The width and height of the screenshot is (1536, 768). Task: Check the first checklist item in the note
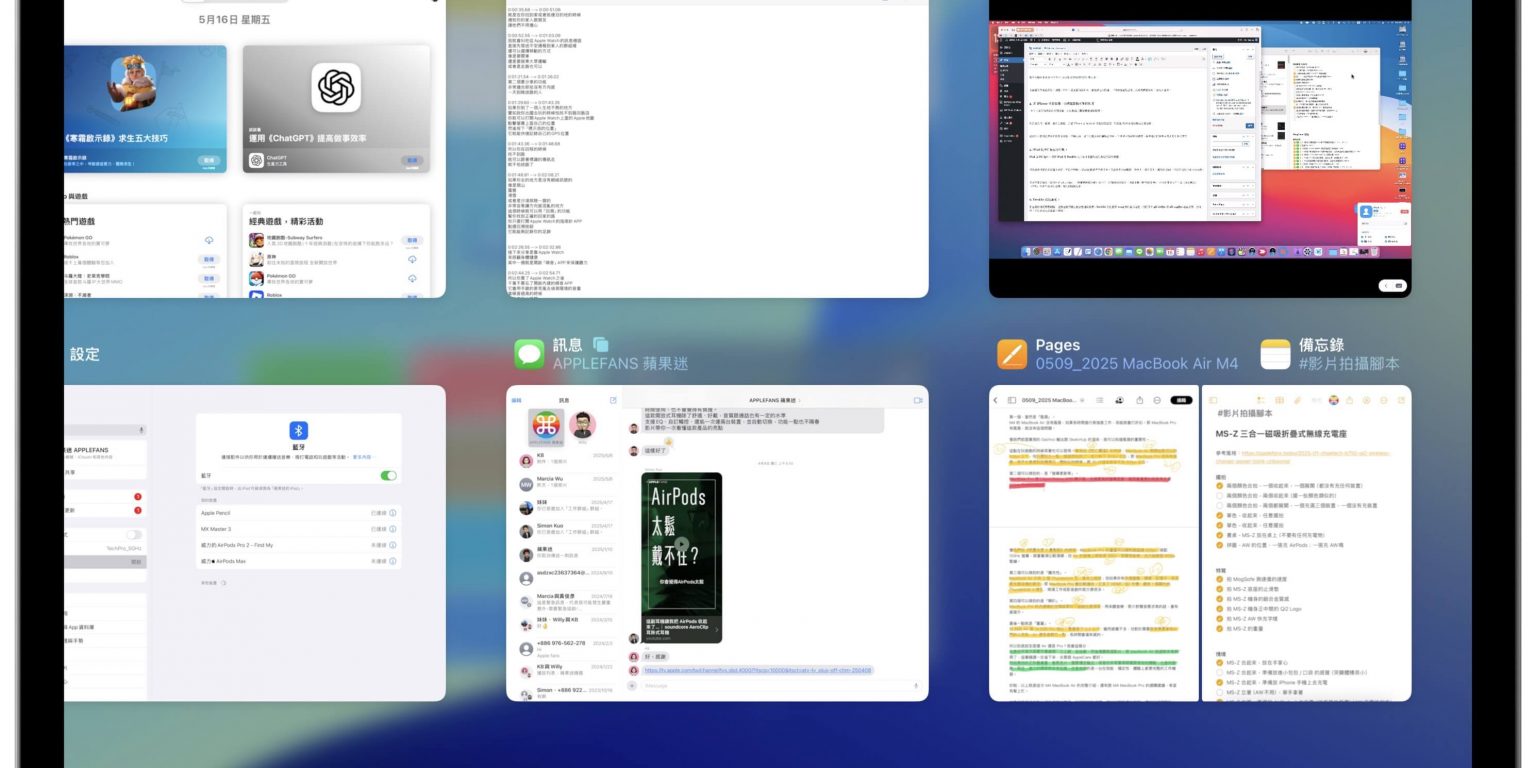(x=1220, y=487)
